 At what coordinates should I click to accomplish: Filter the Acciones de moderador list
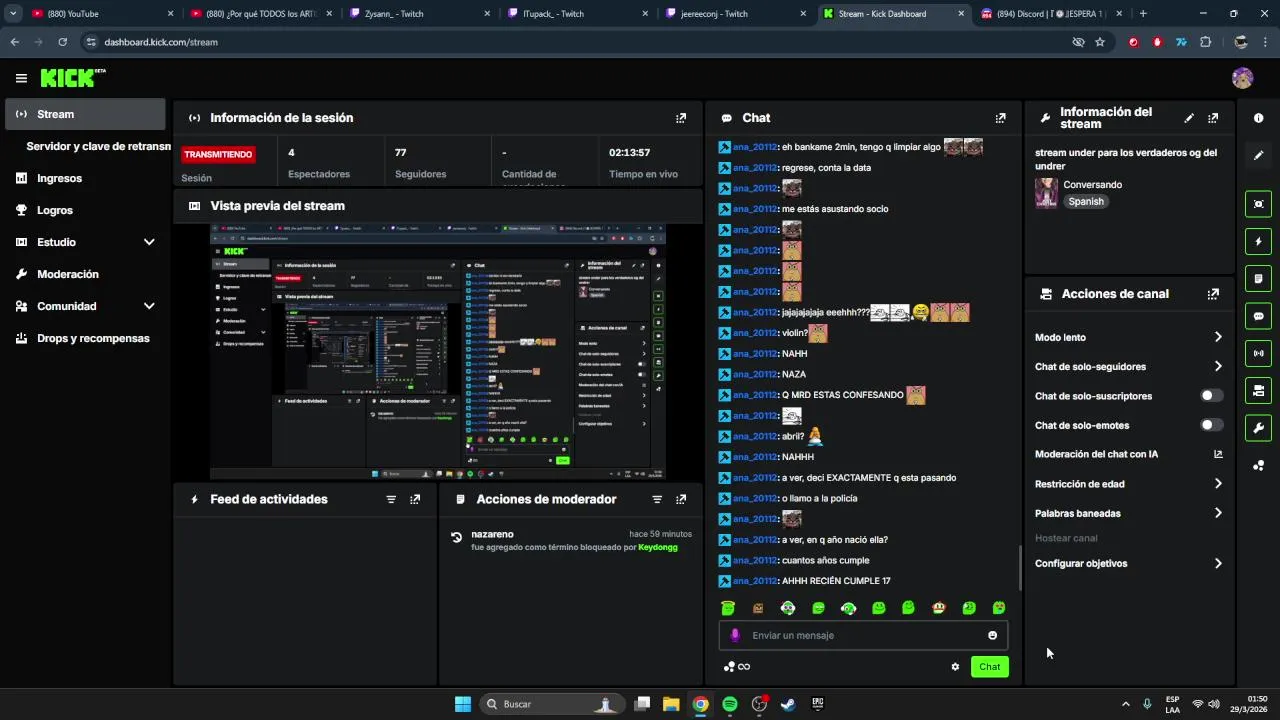[x=657, y=499]
